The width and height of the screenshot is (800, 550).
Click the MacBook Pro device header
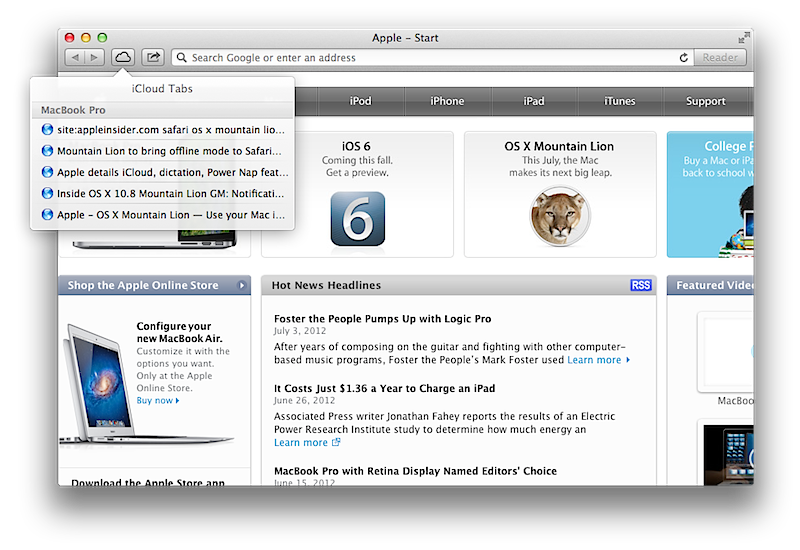coord(162,110)
